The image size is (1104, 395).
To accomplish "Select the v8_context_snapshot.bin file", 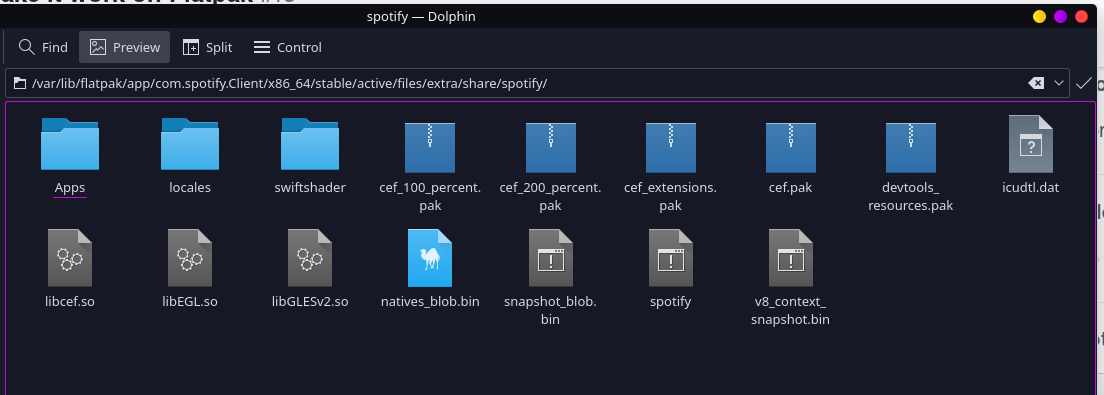I will tap(791, 258).
